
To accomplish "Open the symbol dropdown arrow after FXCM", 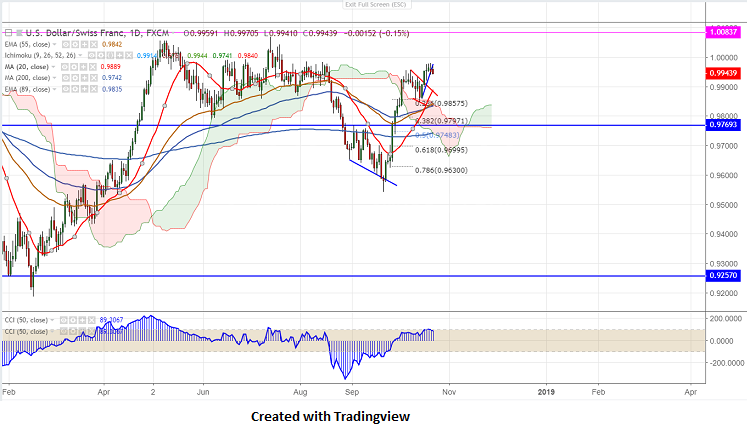I will click(173, 33).
